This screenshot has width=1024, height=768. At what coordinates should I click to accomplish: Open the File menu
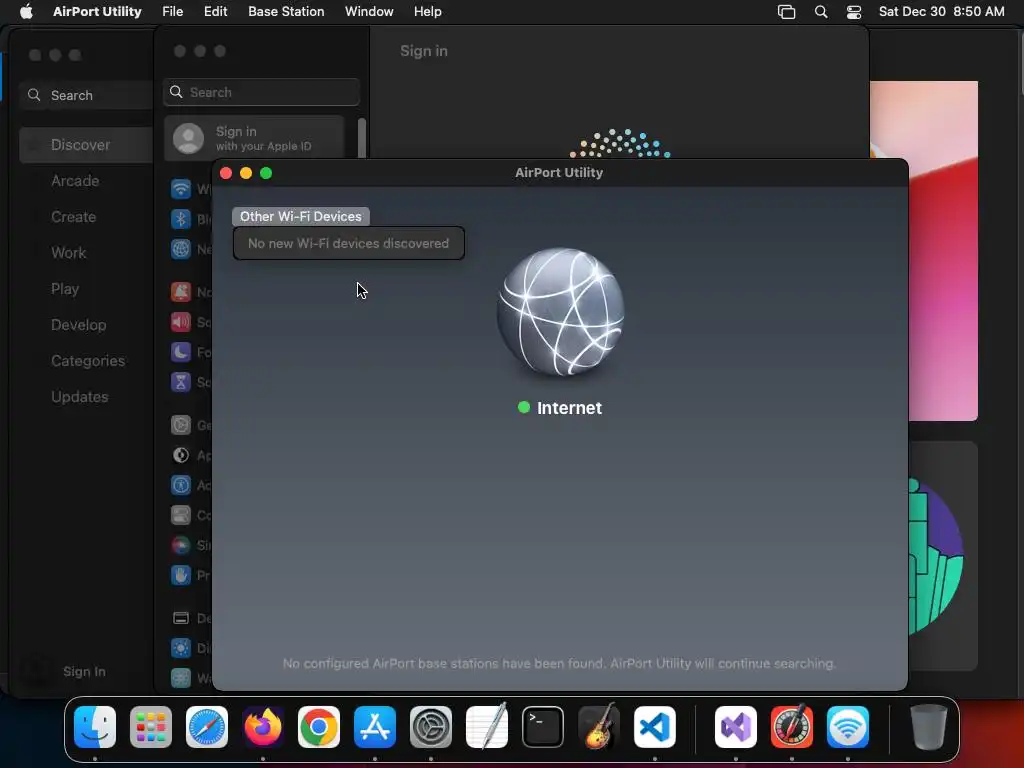[x=172, y=12]
